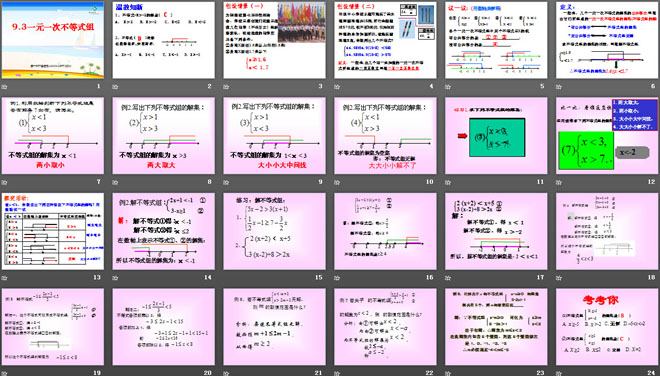Click the animation star icon under slide 11
This screenshot has height=376, width=660.
(448, 182)
